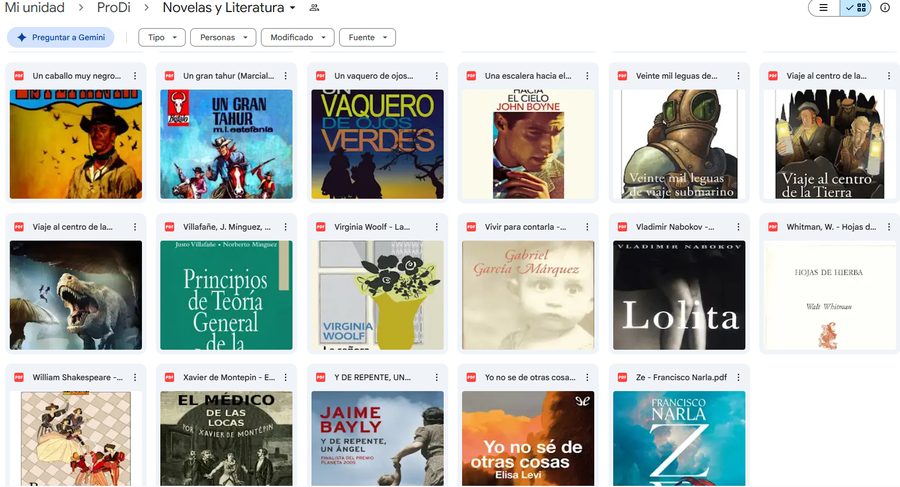Viewport: 900px width, 487px height.
Task: Open Gabriel García Márquez cover thumbnail
Action: point(528,295)
